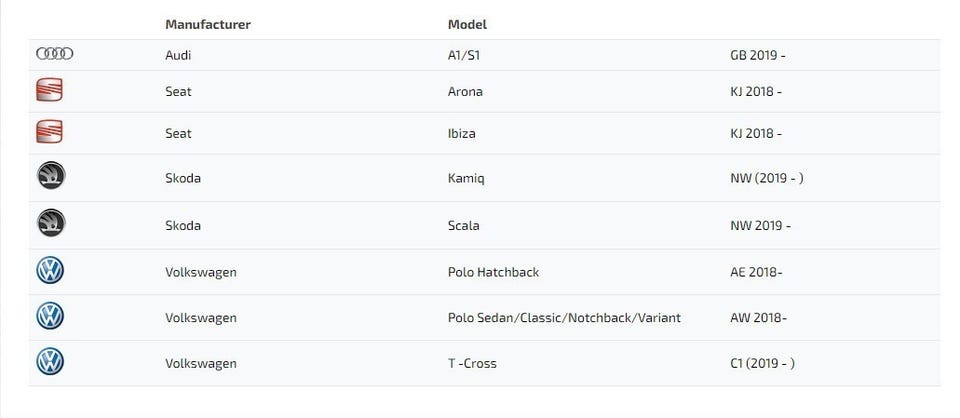Click the Volkswagen logo beside Polo Sedan
Viewport: 960px width, 418px height.
point(50,317)
